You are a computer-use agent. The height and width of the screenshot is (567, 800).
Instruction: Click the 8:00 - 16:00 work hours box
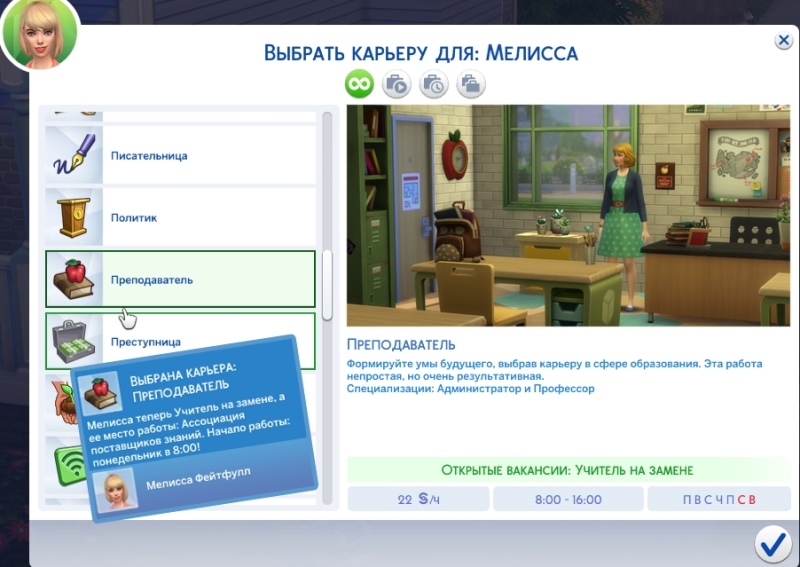pyautogui.click(x=568, y=499)
